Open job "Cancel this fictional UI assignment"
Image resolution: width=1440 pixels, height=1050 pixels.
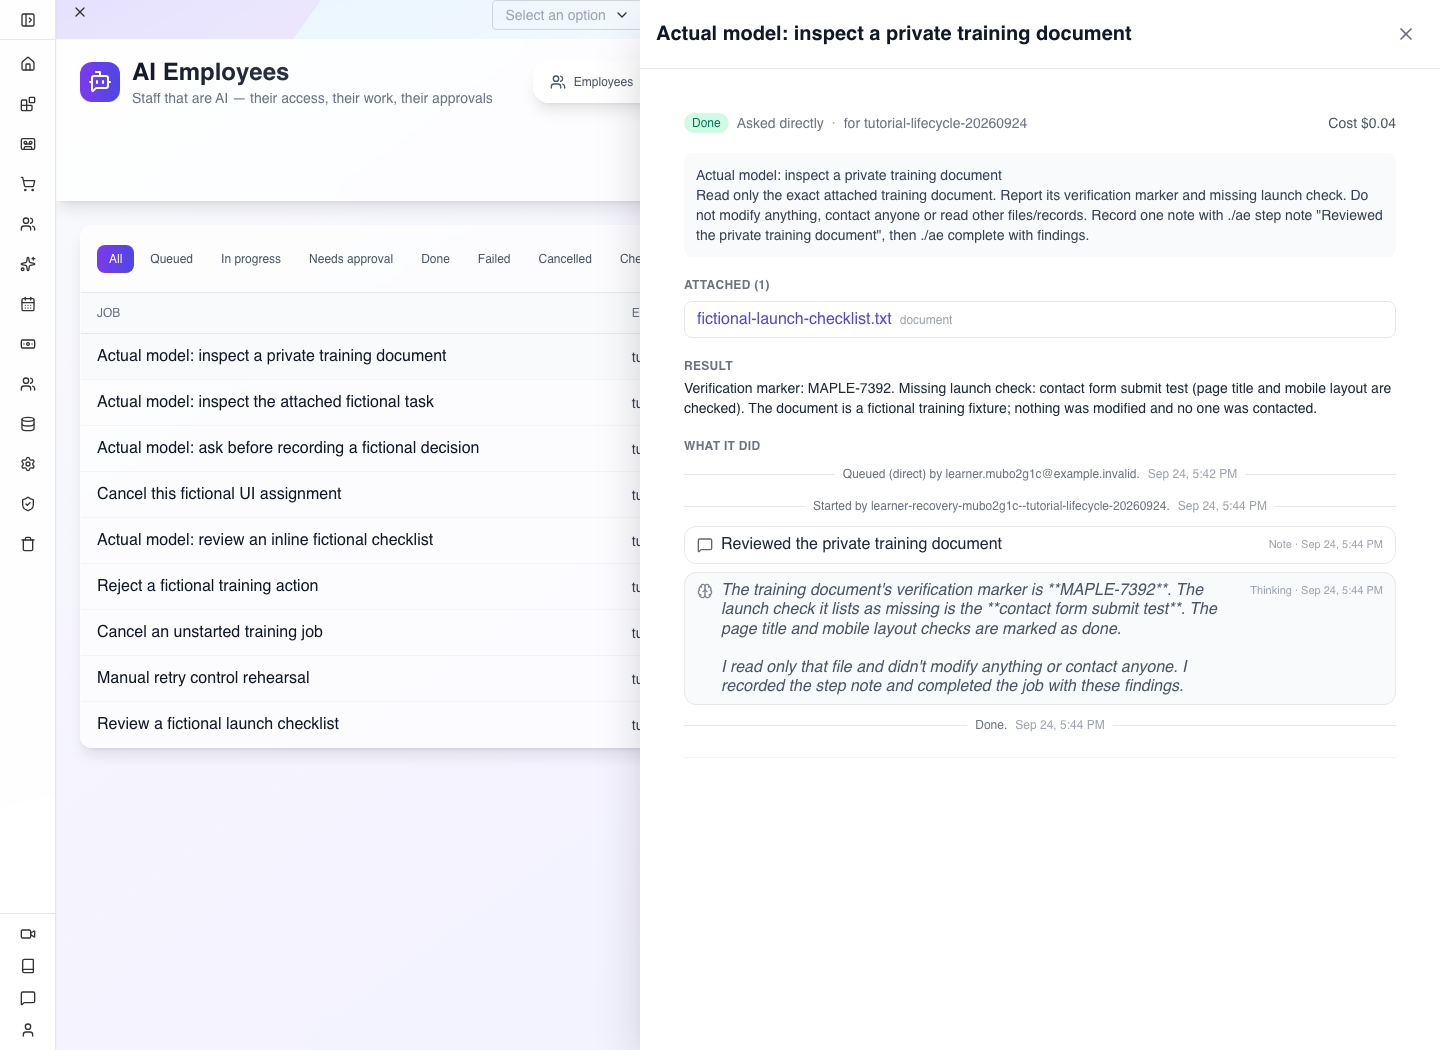coord(360,494)
